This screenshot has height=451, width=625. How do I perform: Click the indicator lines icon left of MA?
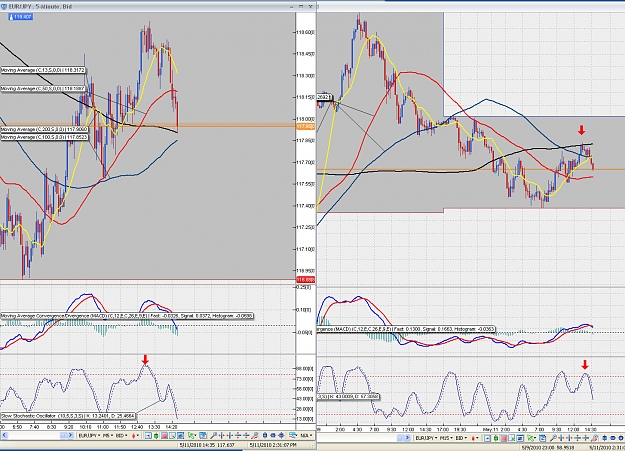click(x=293, y=435)
